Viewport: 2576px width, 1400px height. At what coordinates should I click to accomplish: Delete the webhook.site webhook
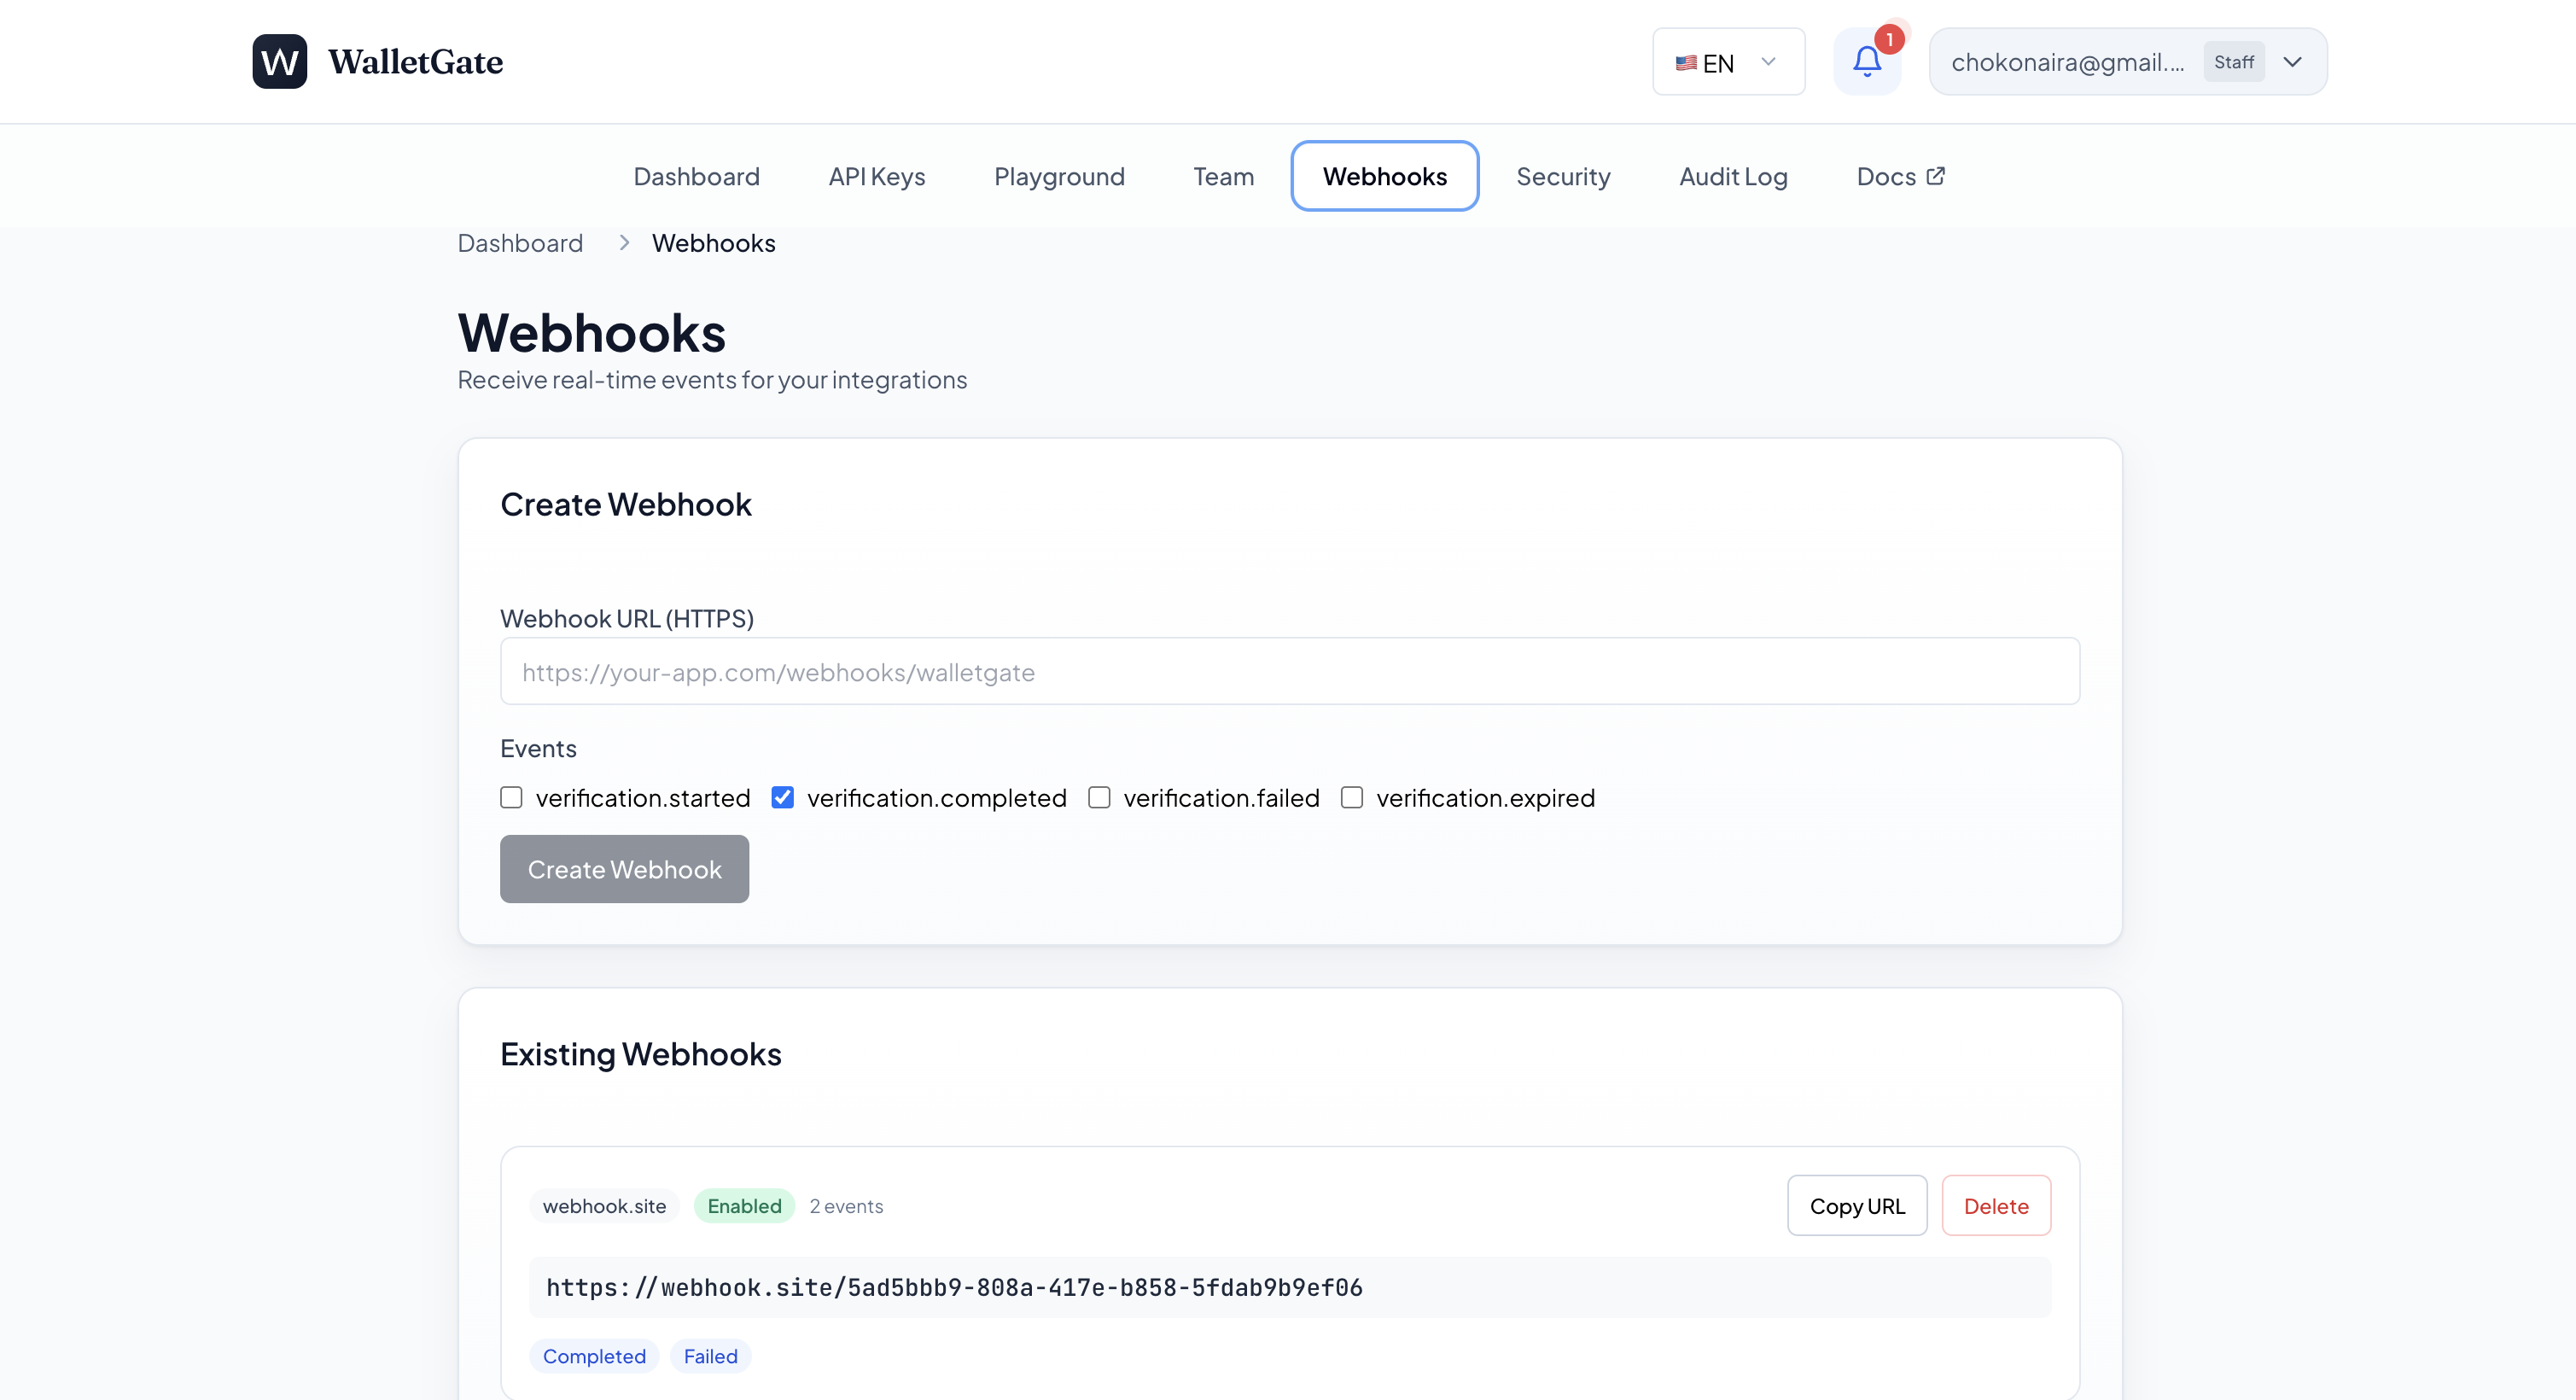(1995, 1206)
